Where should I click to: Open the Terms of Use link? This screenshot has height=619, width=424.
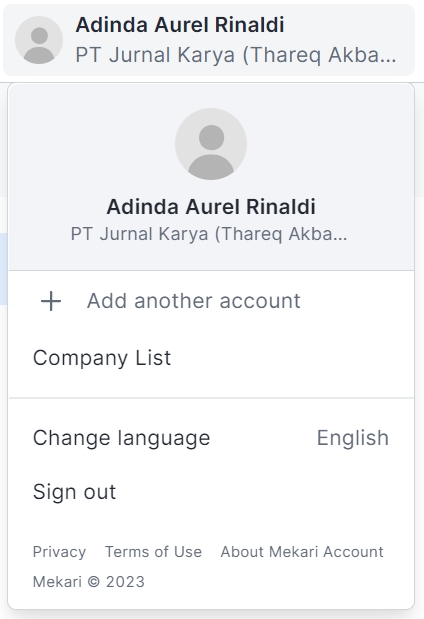point(153,551)
